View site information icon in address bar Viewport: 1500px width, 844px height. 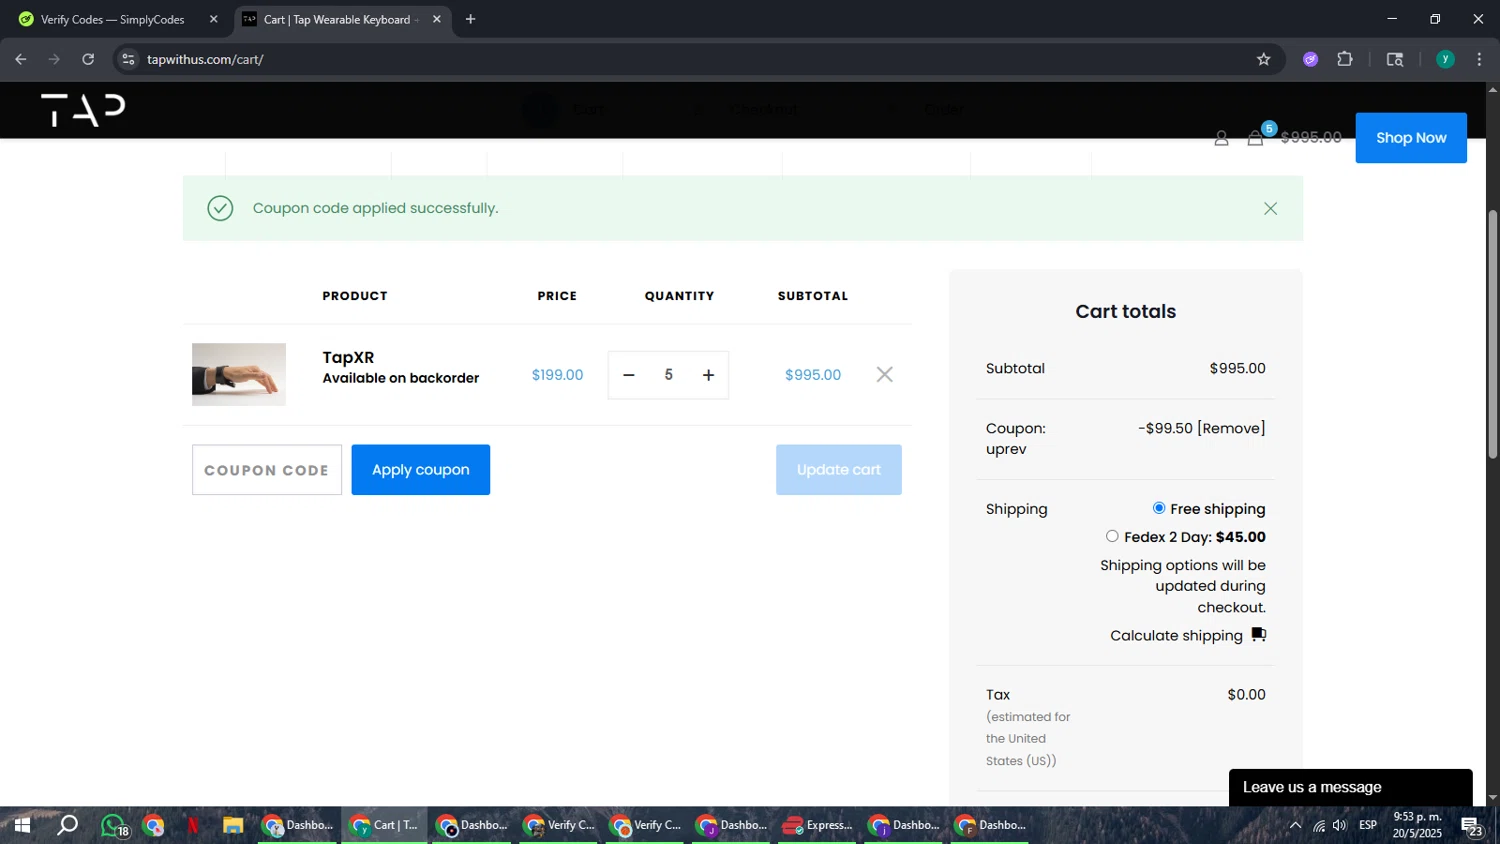(128, 59)
